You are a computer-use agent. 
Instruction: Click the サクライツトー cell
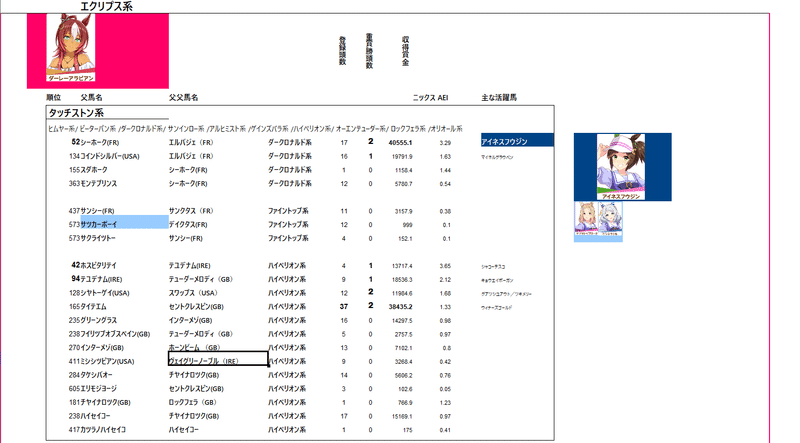point(98,238)
